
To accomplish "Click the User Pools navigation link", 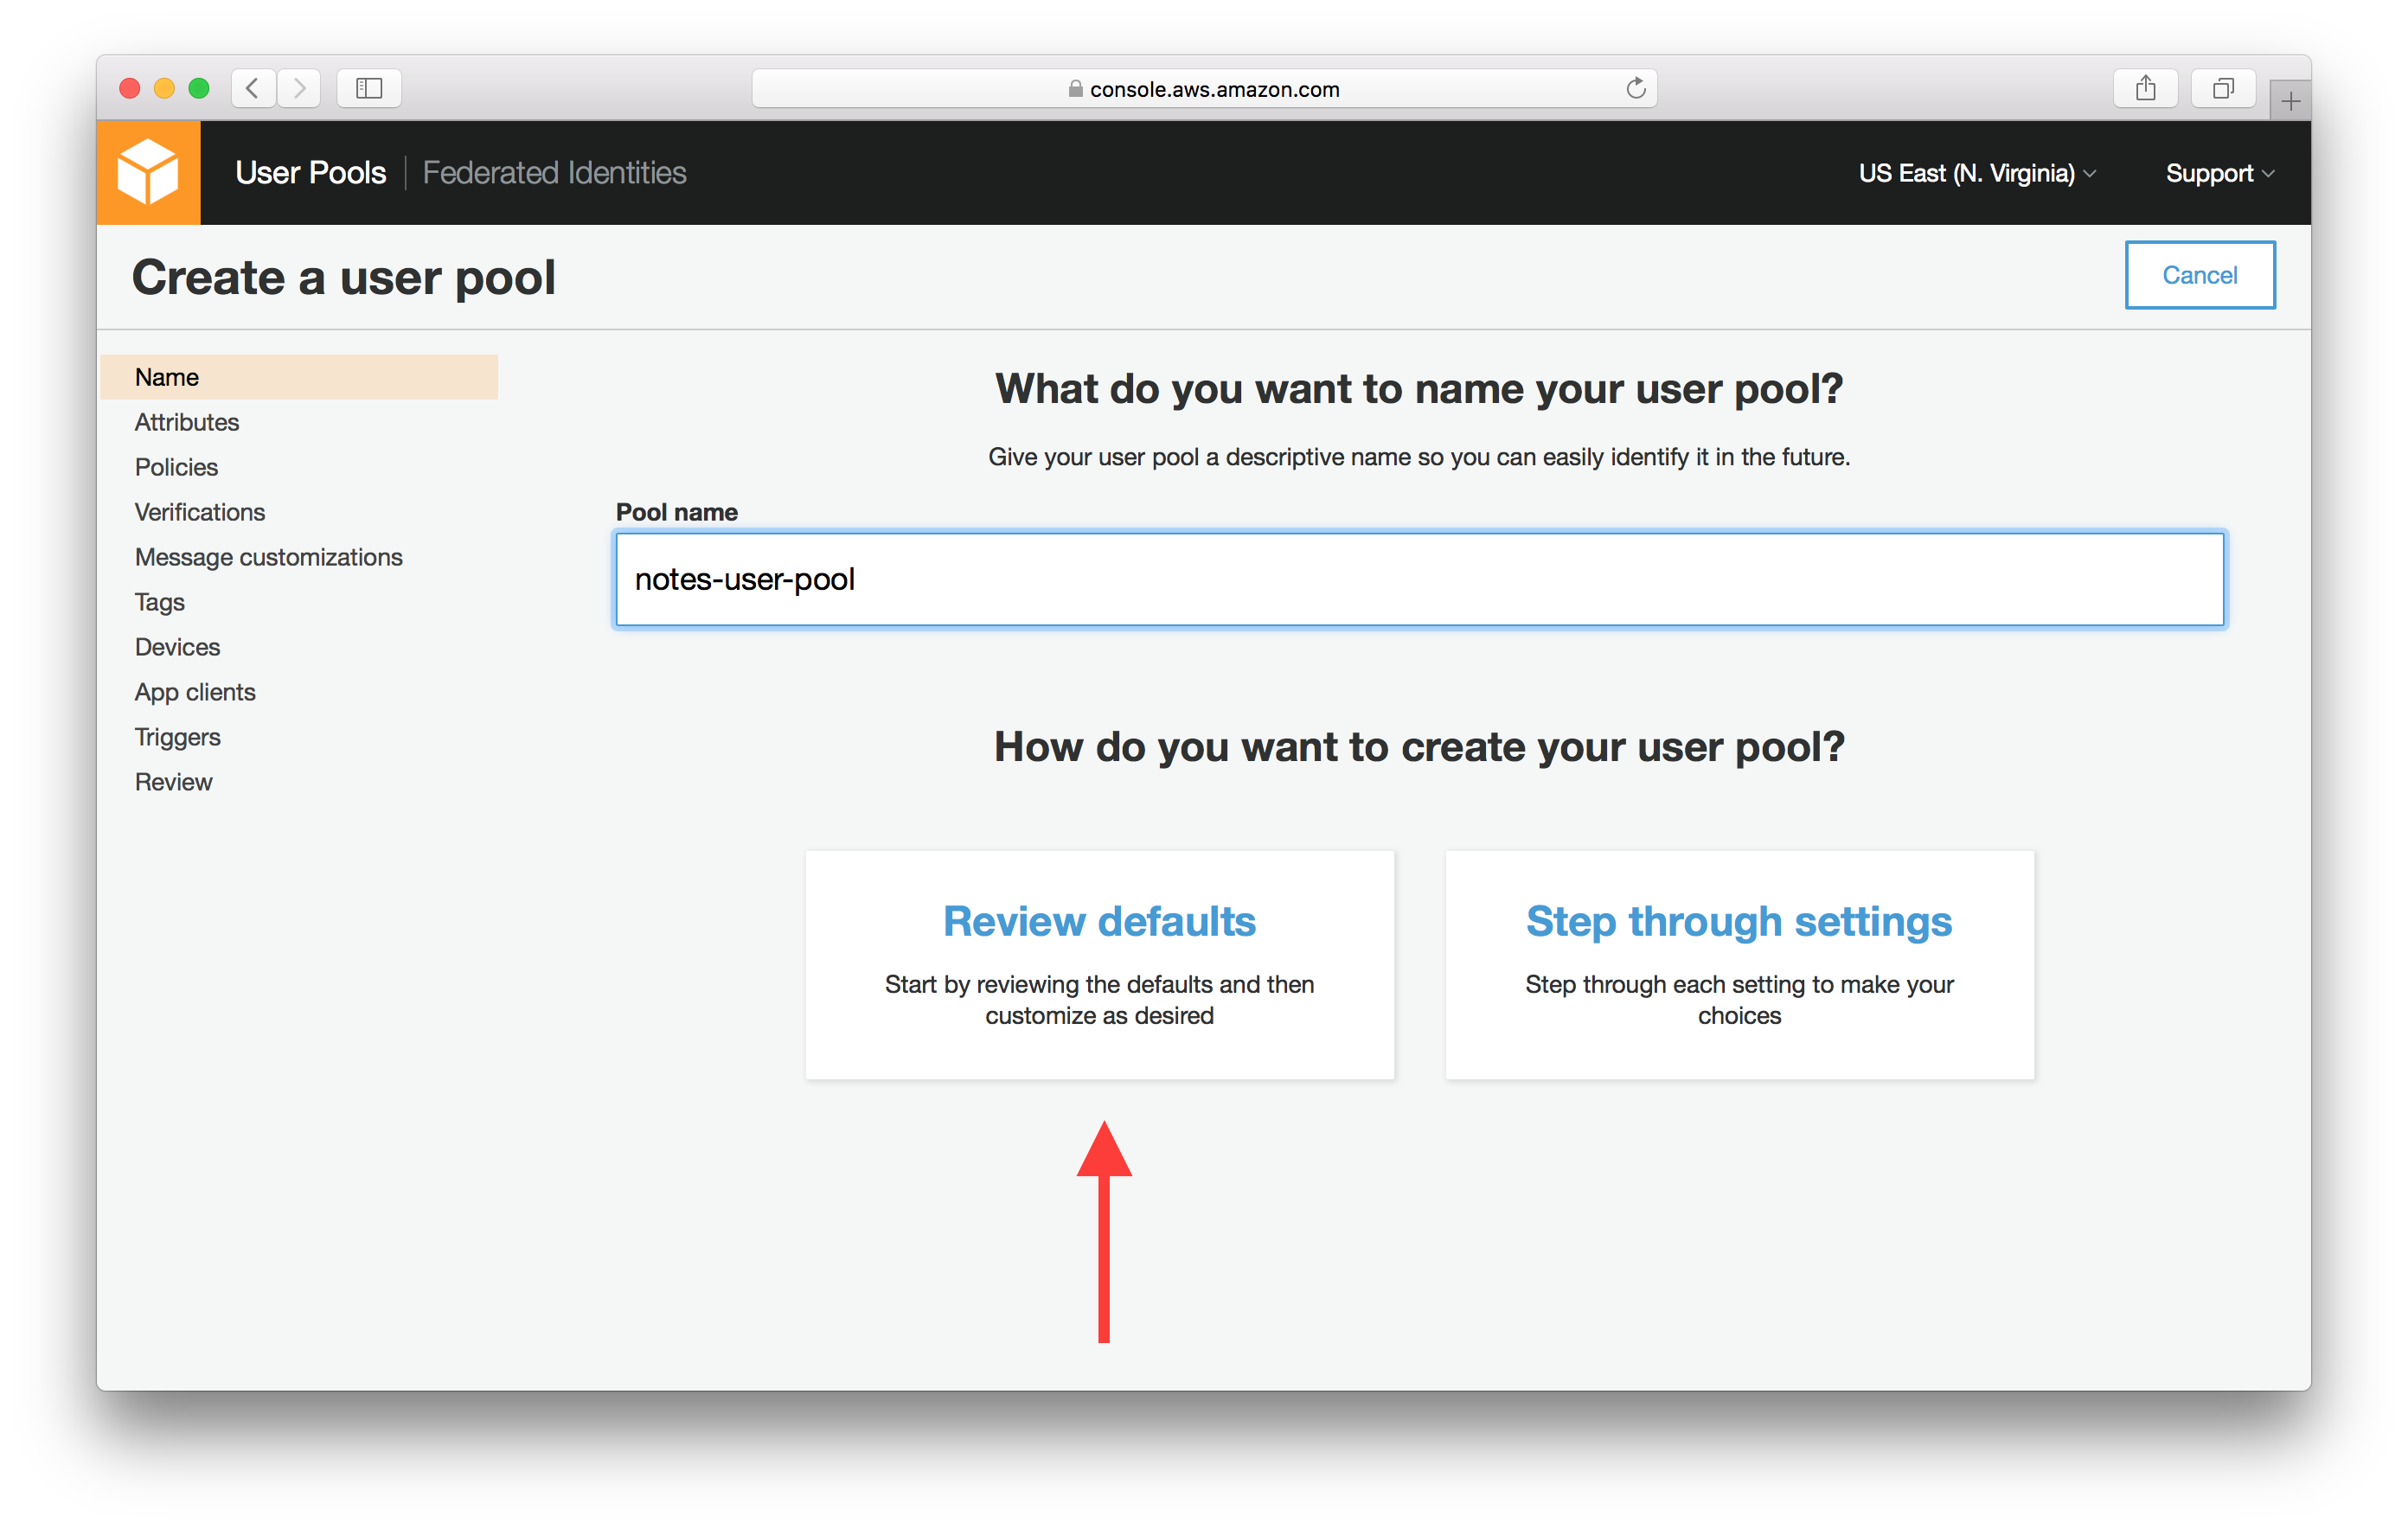I will pos(311,170).
